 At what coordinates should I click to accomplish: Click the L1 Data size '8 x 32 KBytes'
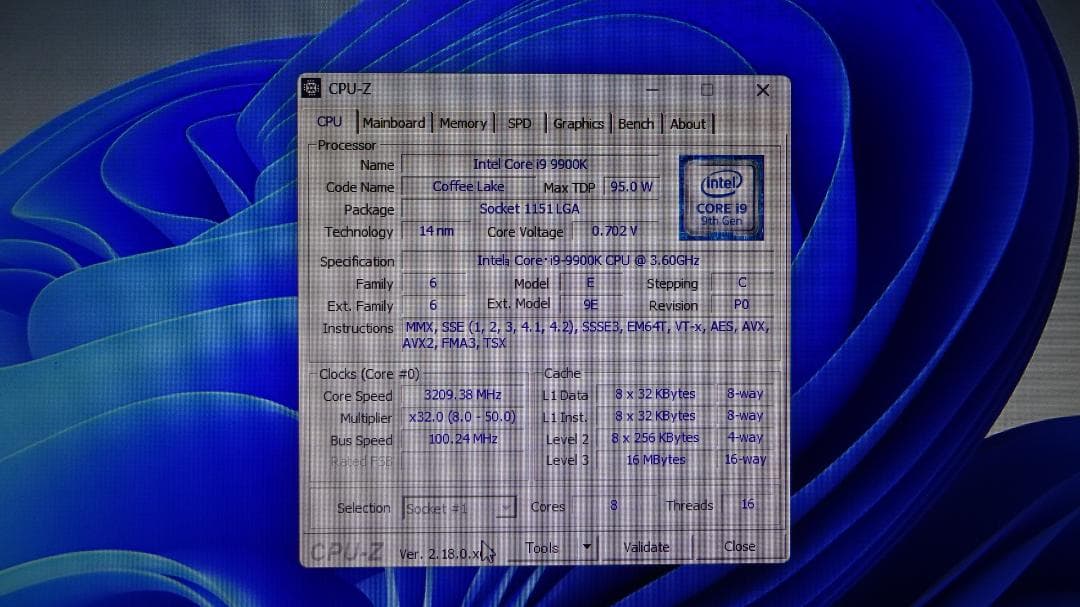click(655, 394)
